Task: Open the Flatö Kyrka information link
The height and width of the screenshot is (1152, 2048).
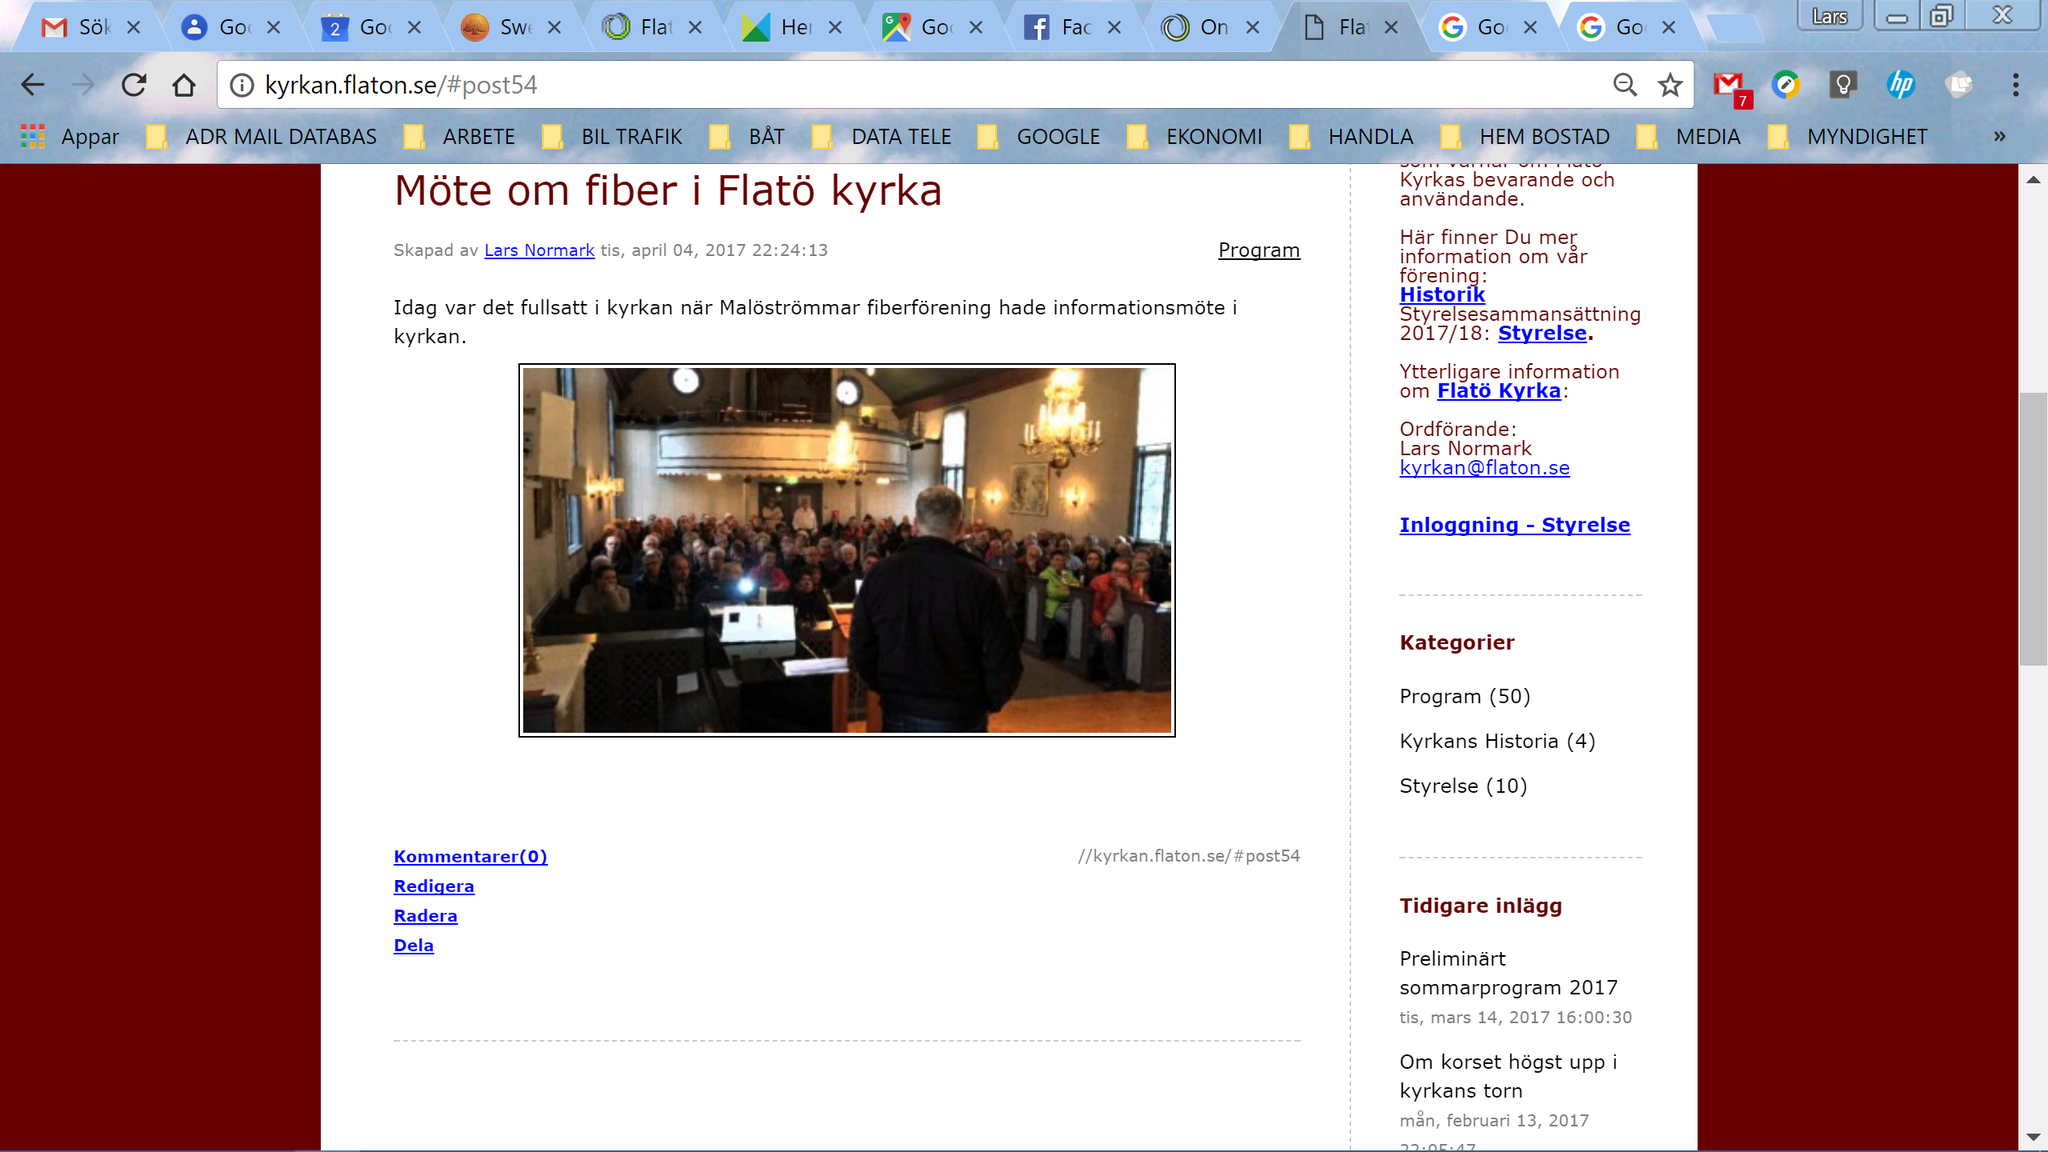Action: (1499, 391)
